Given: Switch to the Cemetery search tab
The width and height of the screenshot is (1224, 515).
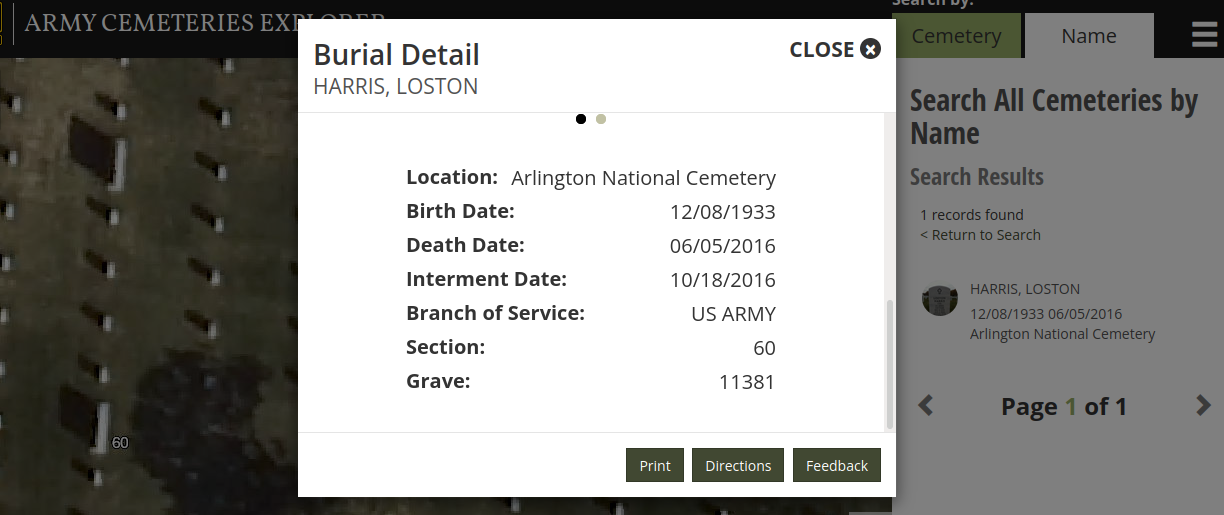Looking at the screenshot, I should pyautogui.click(x=956, y=36).
